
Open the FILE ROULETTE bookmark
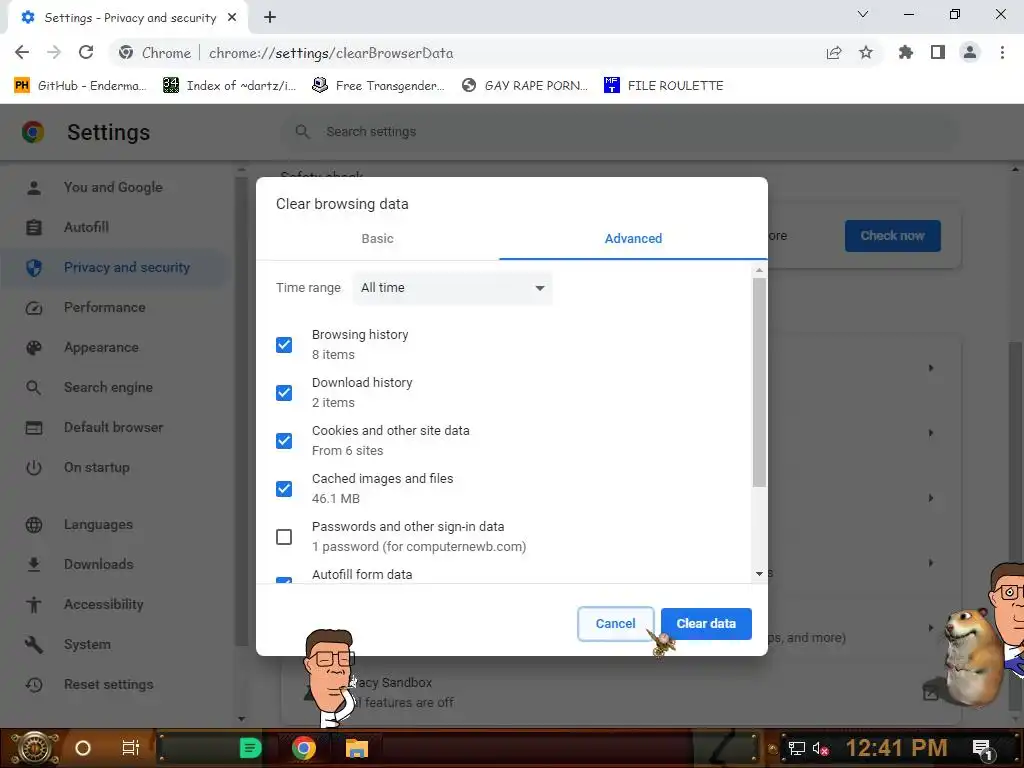664,86
